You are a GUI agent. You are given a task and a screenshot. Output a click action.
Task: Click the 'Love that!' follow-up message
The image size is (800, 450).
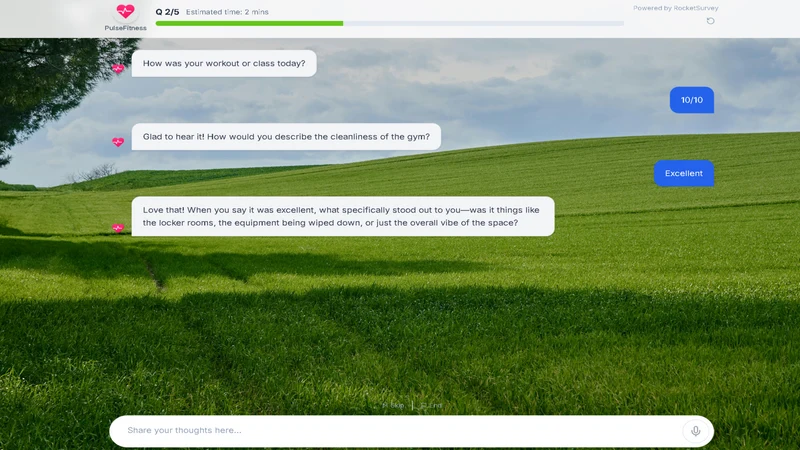tap(343, 216)
